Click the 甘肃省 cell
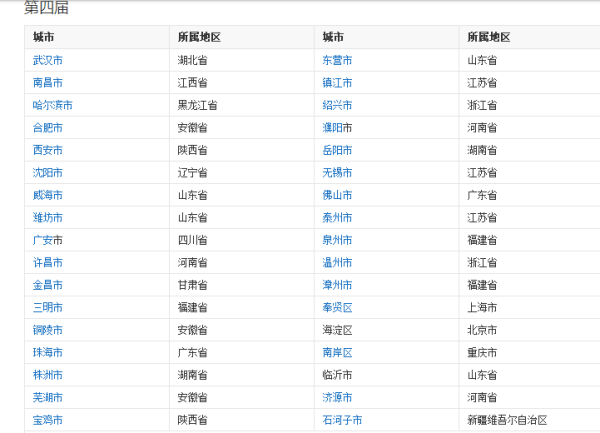This screenshot has height=433, width=600. click(242, 285)
